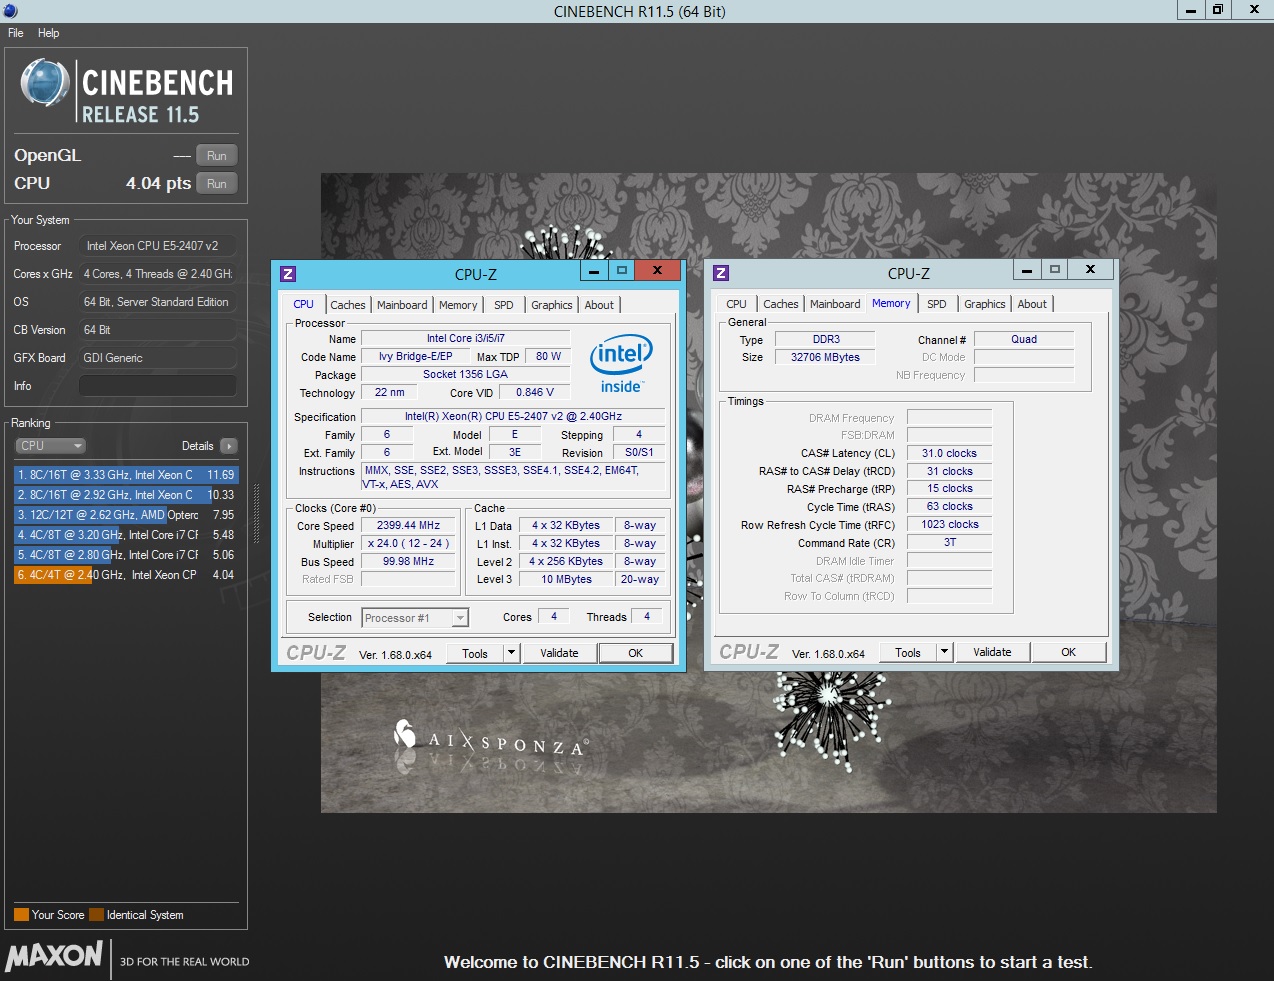Switch to CPU tab in right CPU-Z window
This screenshot has width=1274, height=981.
(x=736, y=304)
